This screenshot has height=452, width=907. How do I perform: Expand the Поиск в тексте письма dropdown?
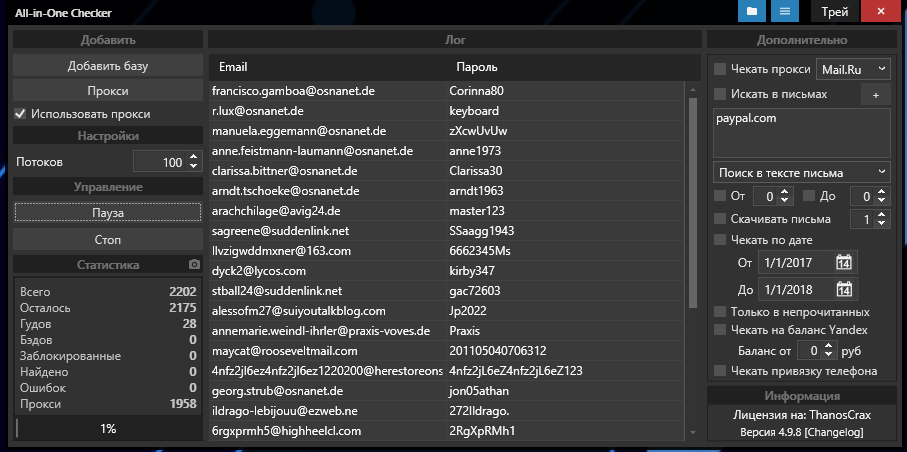pos(801,172)
